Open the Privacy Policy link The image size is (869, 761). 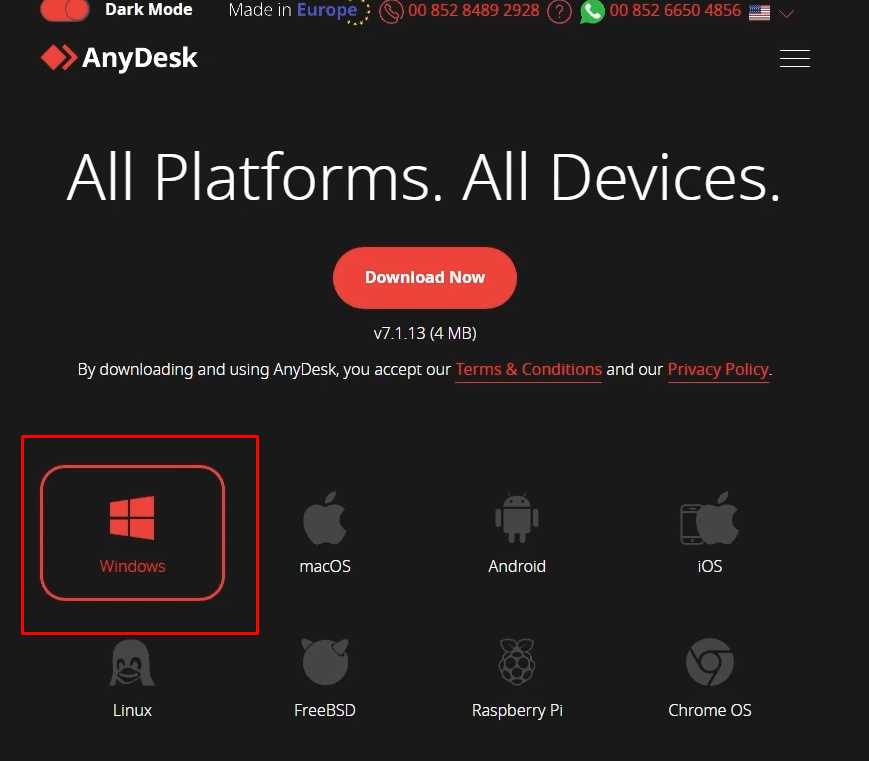coord(718,369)
